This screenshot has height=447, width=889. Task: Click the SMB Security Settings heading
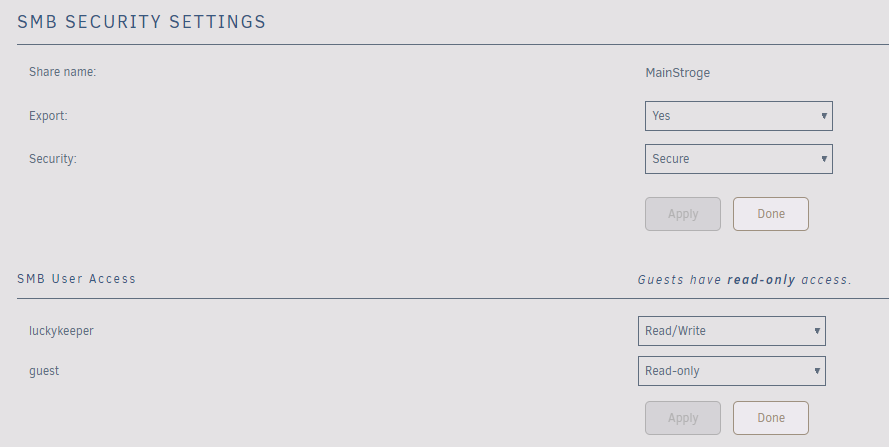tap(142, 21)
